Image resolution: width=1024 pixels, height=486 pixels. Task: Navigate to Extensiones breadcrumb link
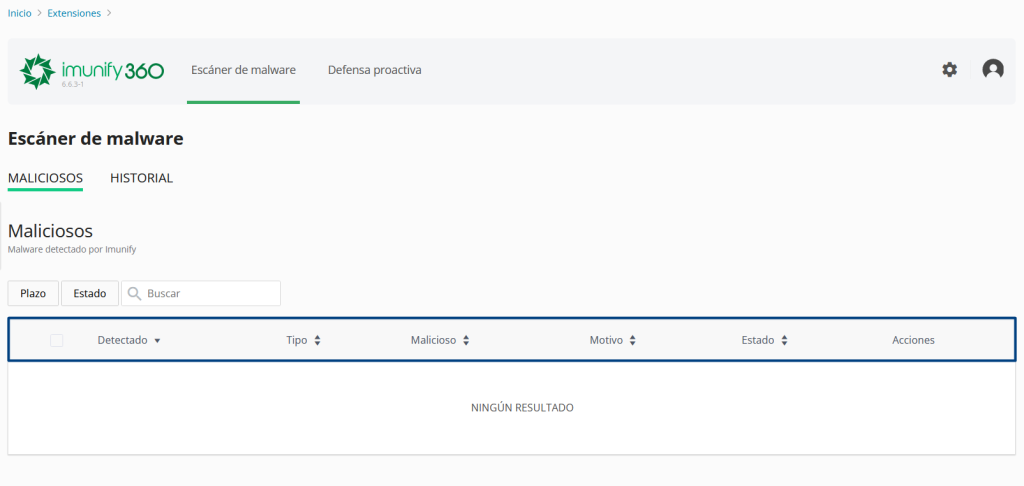pyautogui.click(x=74, y=13)
